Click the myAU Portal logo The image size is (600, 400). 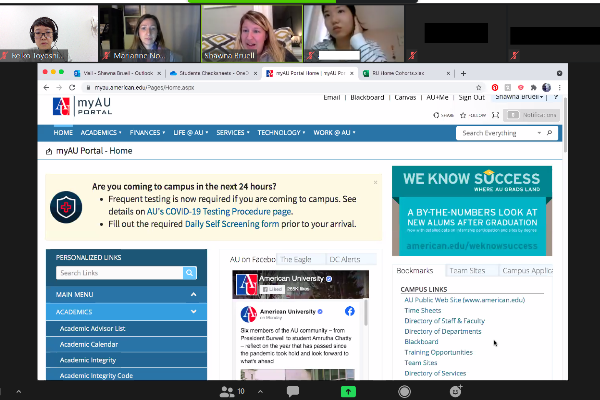82,106
